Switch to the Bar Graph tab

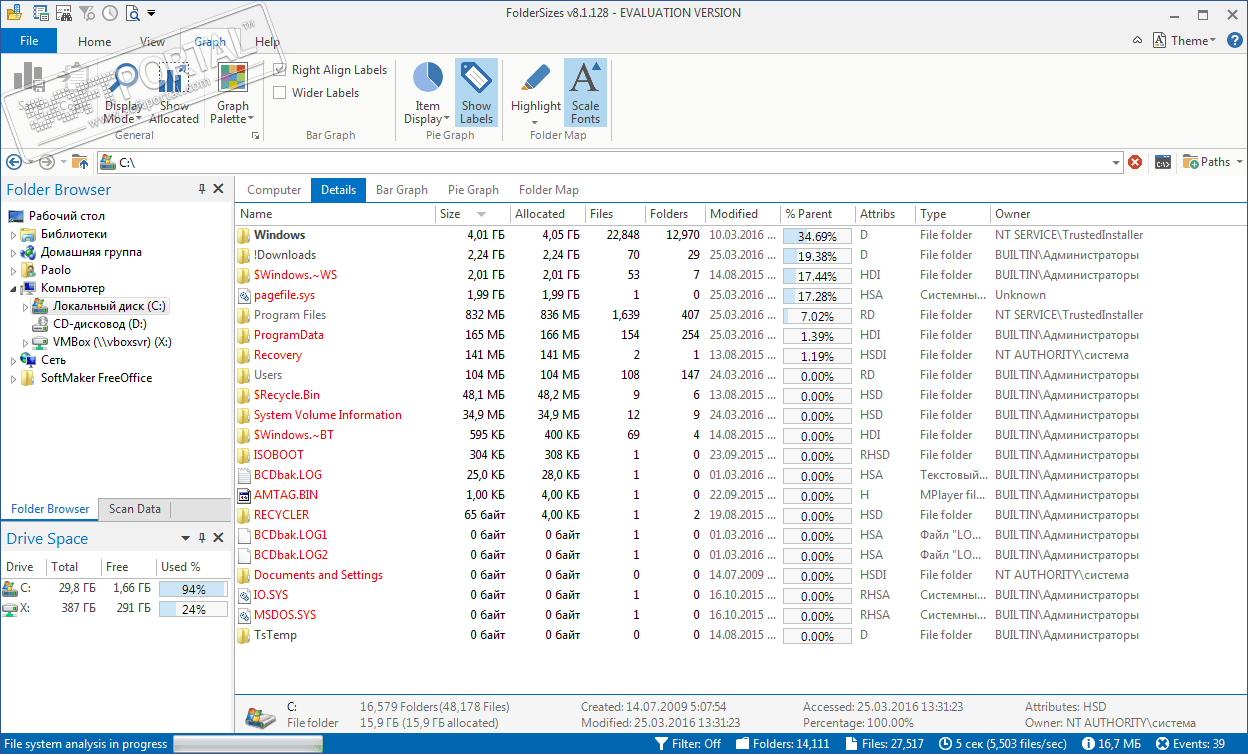click(402, 190)
